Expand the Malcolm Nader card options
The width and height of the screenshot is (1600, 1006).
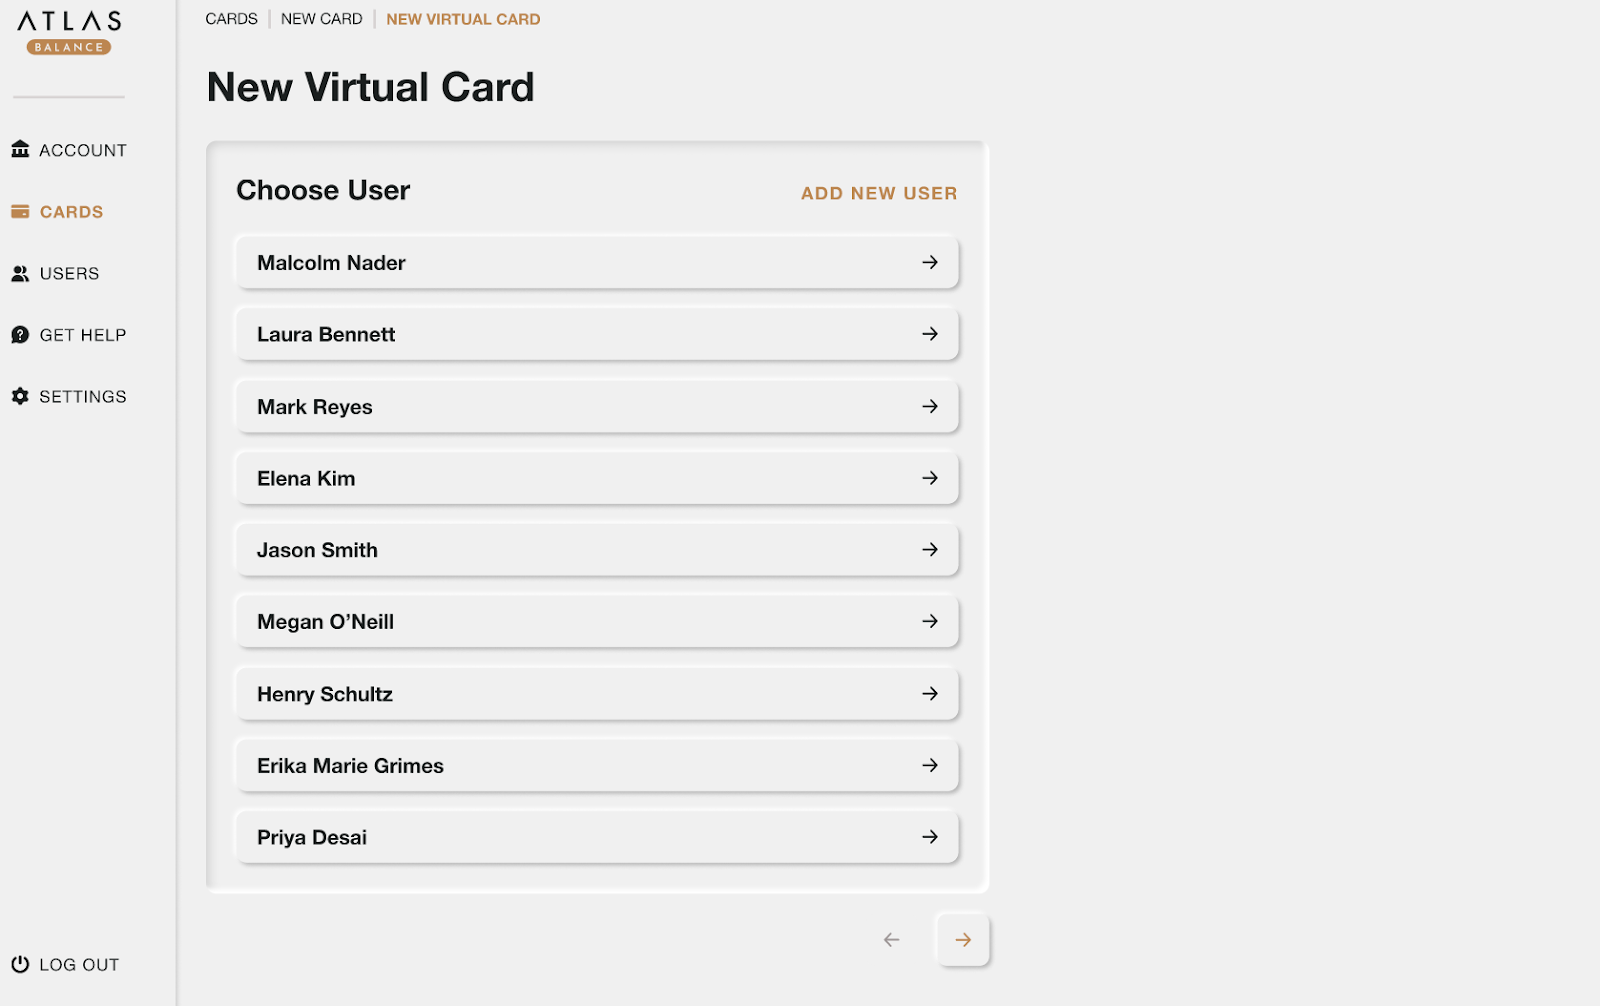(x=930, y=262)
